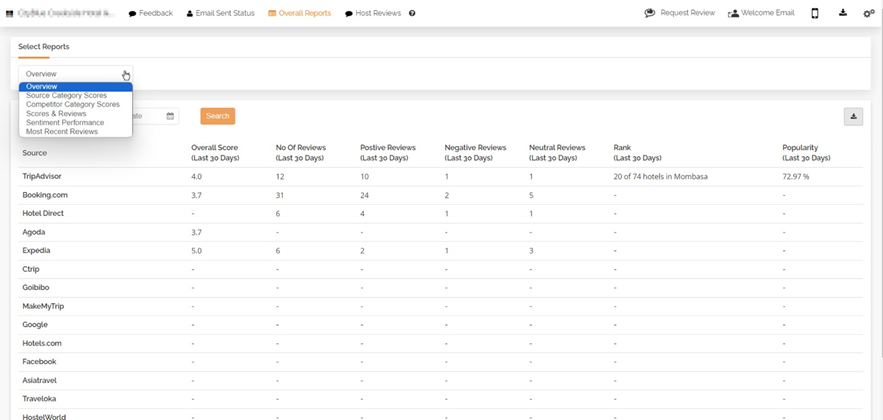
Task: Switch to the Overall Reports tab
Action: pos(300,14)
